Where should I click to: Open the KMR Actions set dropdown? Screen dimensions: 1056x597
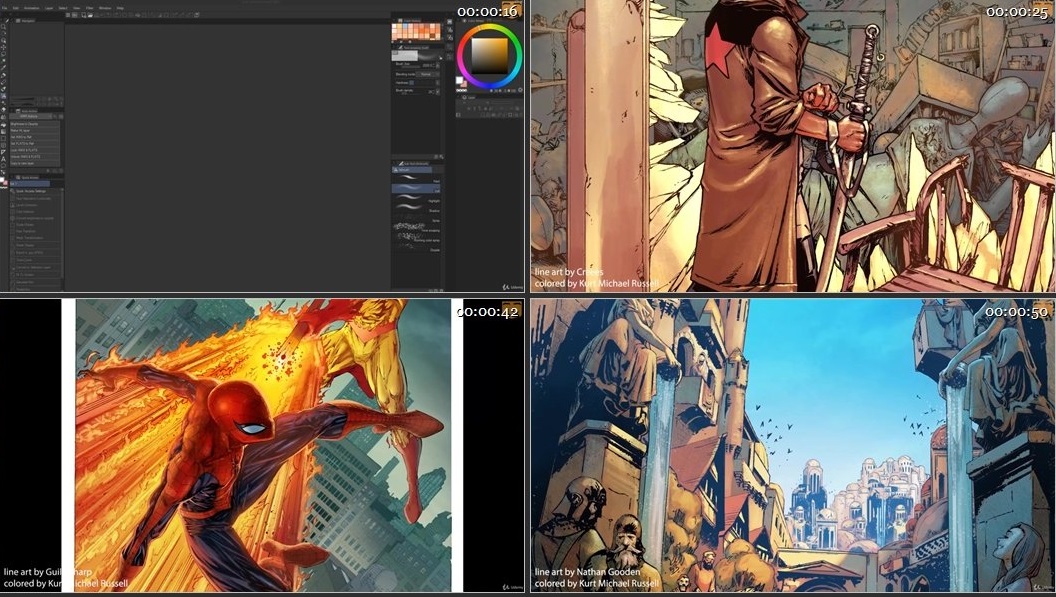pos(30,116)
